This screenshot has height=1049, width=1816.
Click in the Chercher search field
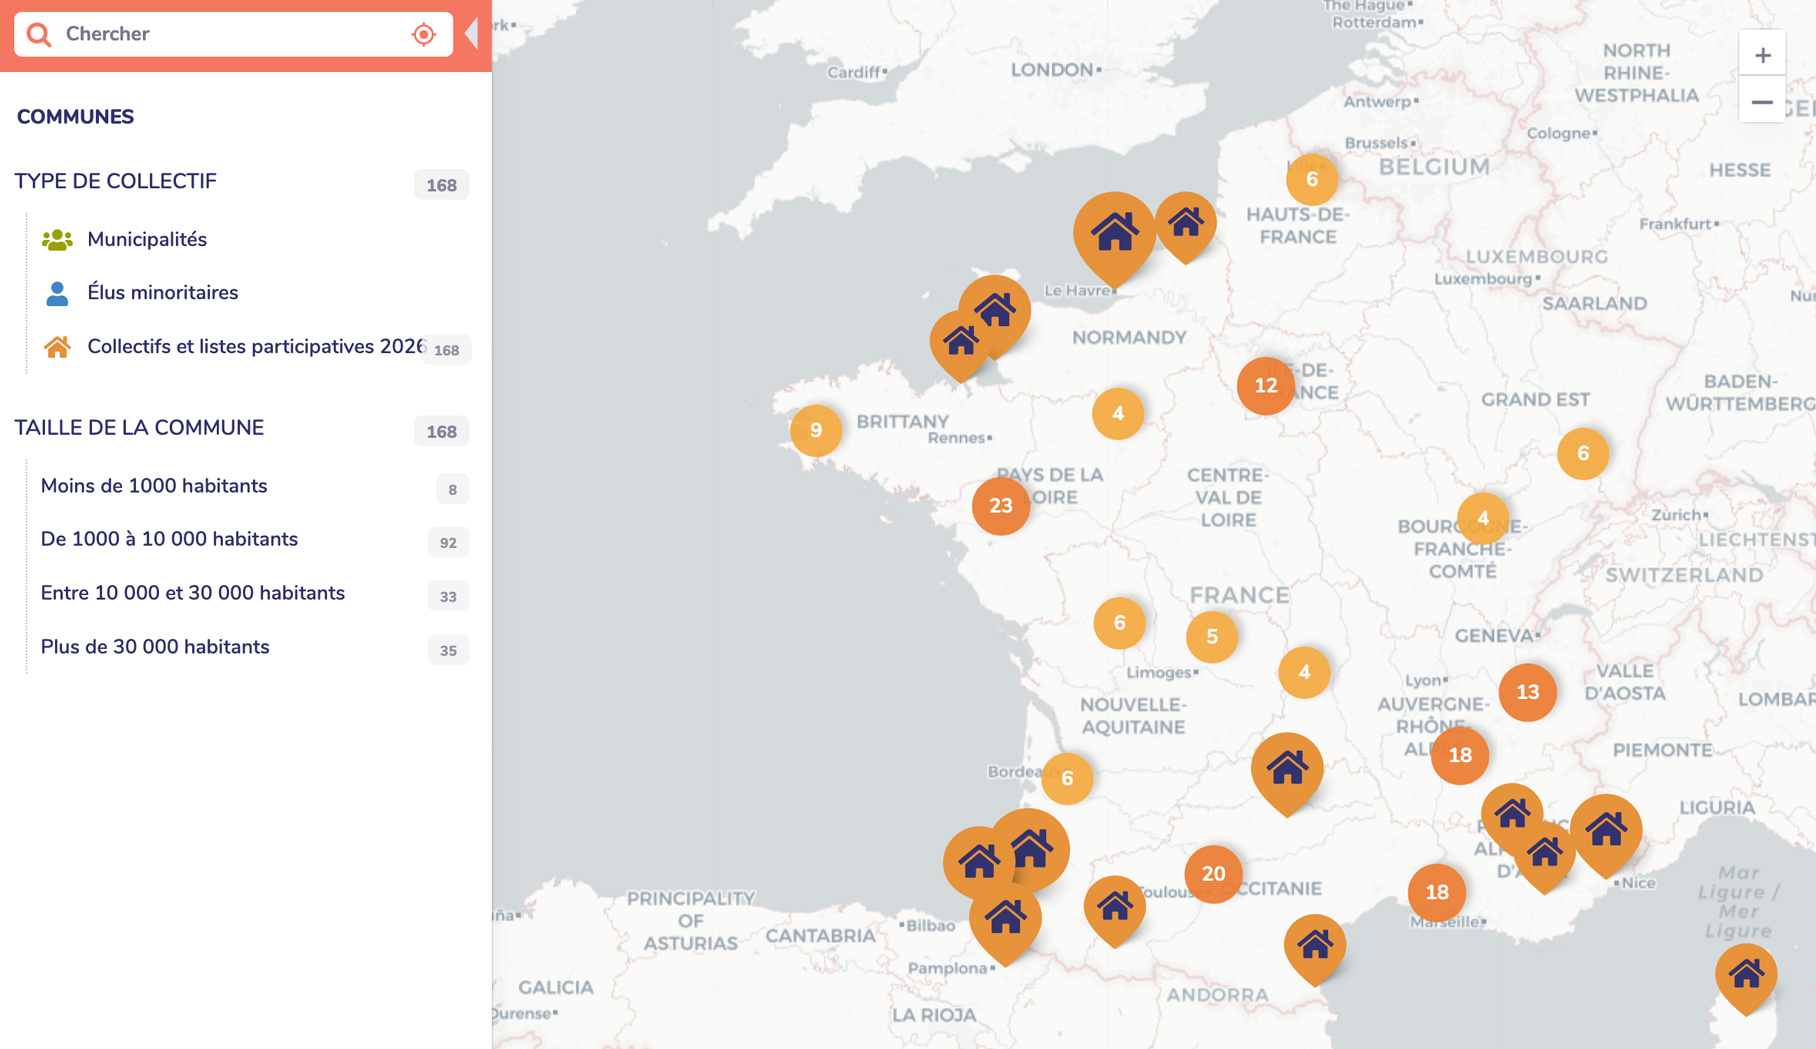(230, 35)
